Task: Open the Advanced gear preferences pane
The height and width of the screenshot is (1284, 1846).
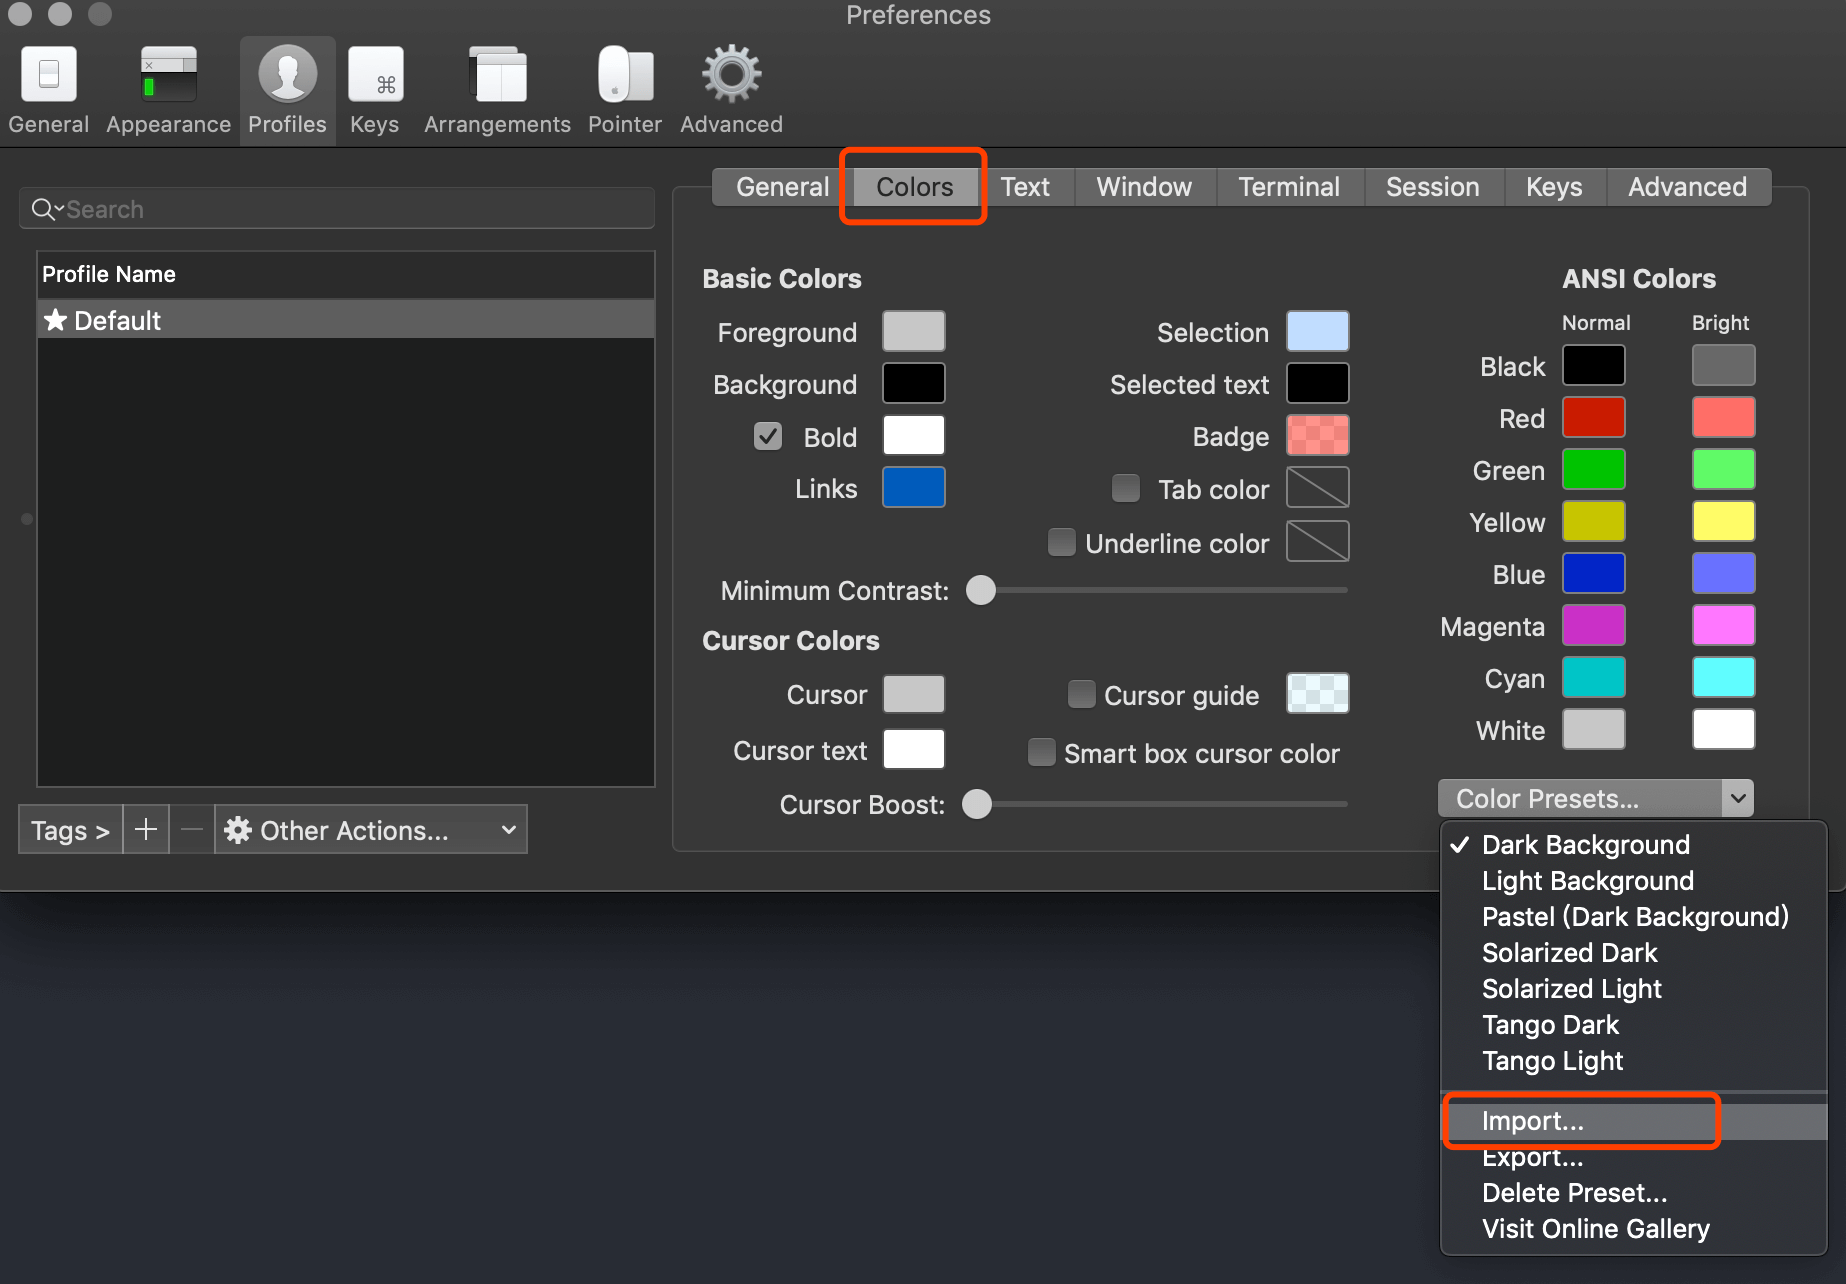Action: [731, 90]
